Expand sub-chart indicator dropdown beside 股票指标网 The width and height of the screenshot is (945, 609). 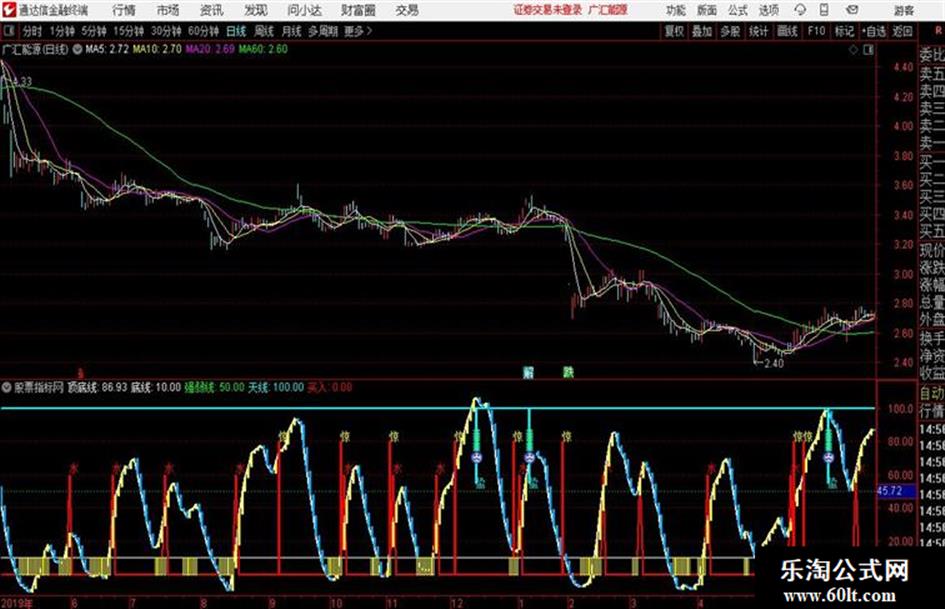7,388
